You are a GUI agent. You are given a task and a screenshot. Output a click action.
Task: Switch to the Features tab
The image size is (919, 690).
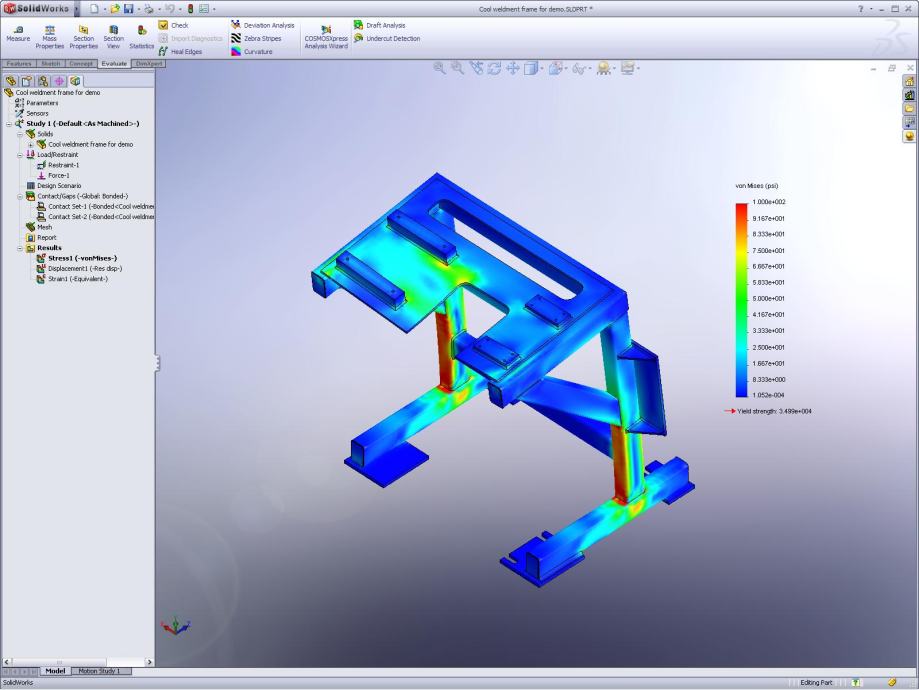tap(20, 62)
